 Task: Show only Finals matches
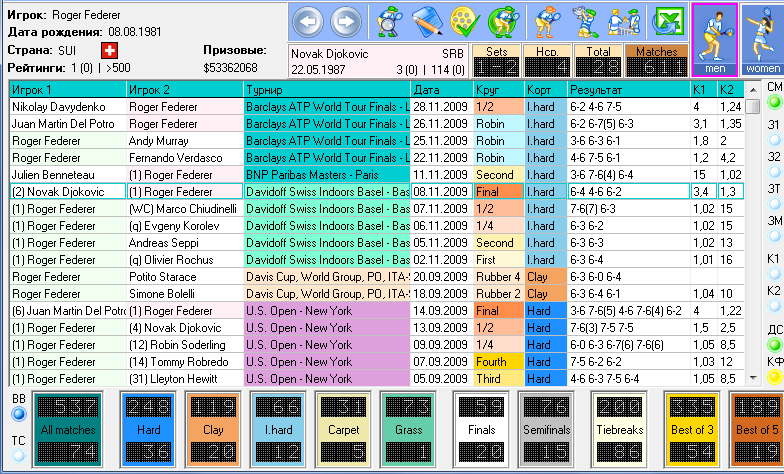click(x=482, y=430)
